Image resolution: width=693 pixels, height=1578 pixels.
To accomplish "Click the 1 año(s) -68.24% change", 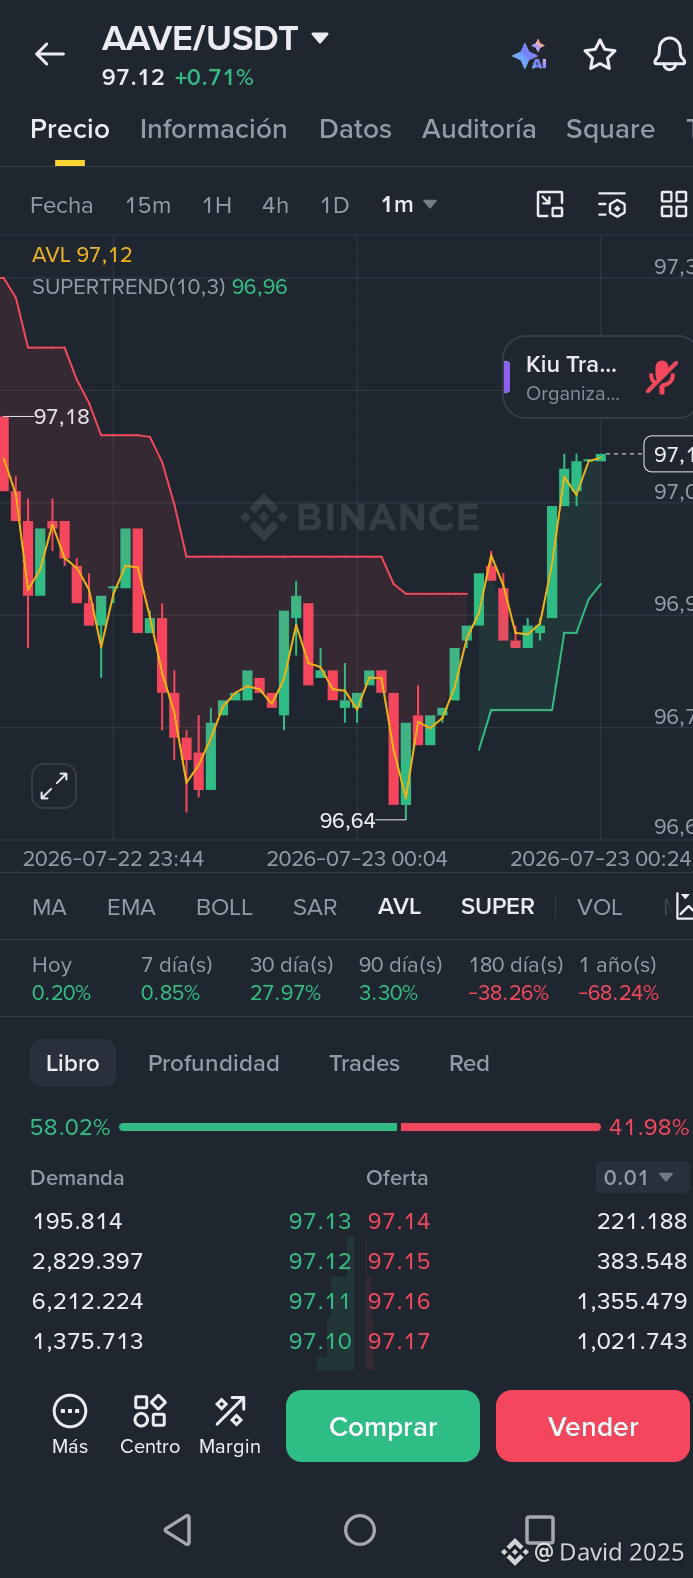I will 618,979.
